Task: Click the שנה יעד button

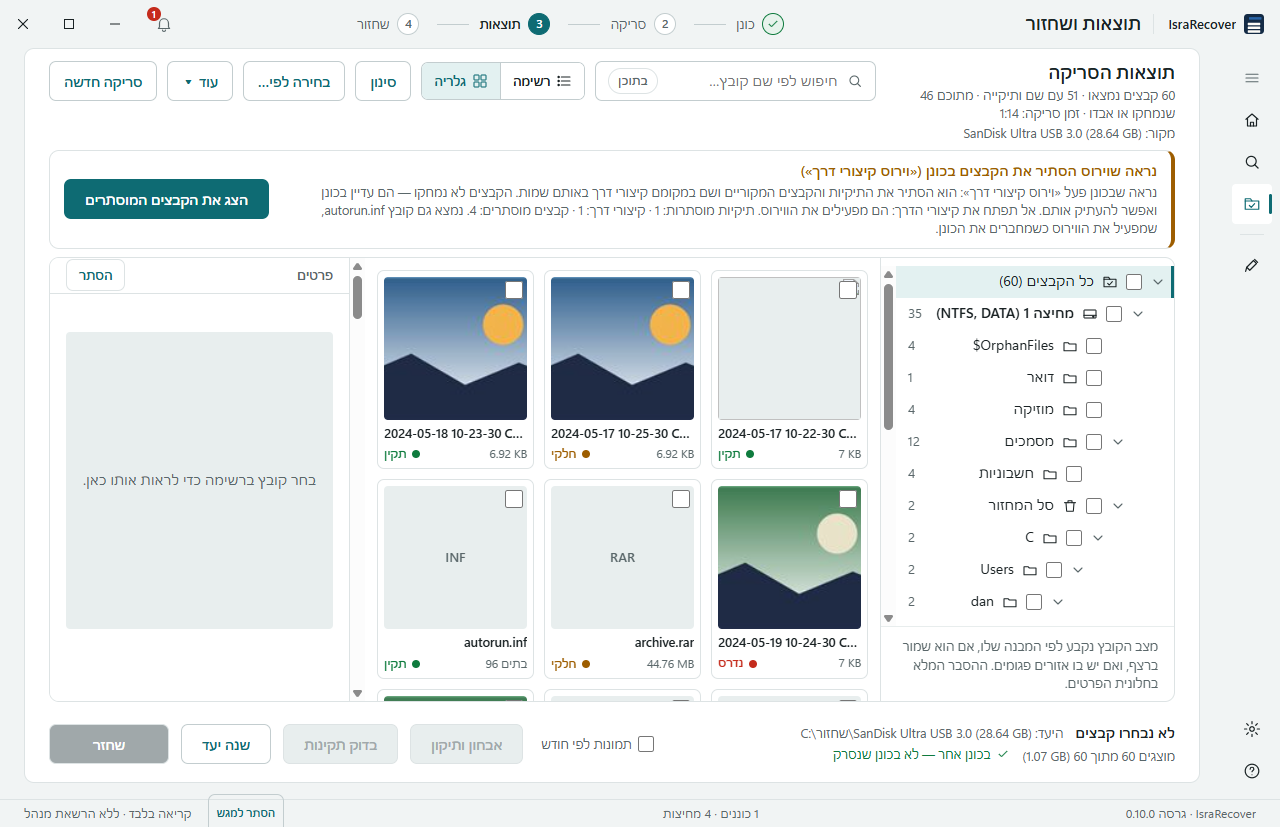Action: click(226, 744)
